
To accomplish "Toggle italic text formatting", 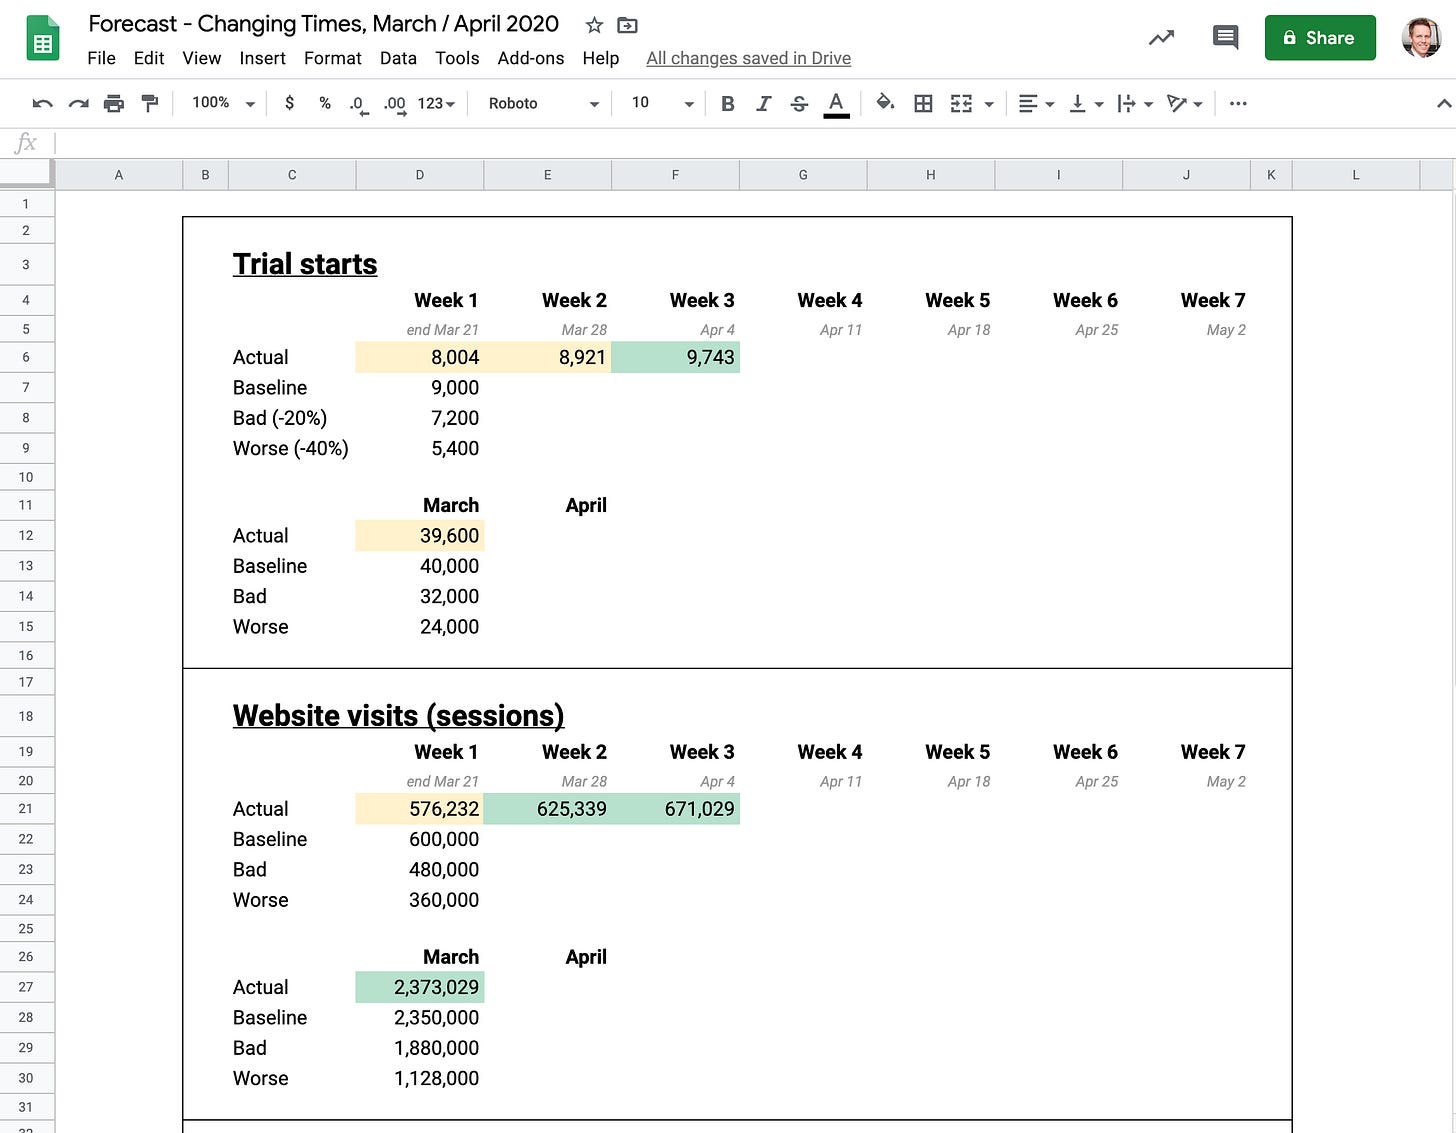I will 763,103.
